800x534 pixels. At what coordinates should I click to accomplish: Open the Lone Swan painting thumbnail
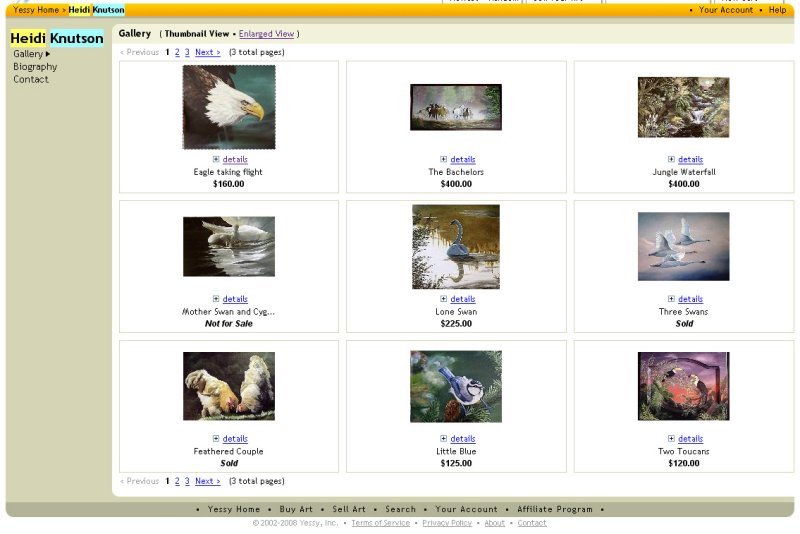coord(456,247)
